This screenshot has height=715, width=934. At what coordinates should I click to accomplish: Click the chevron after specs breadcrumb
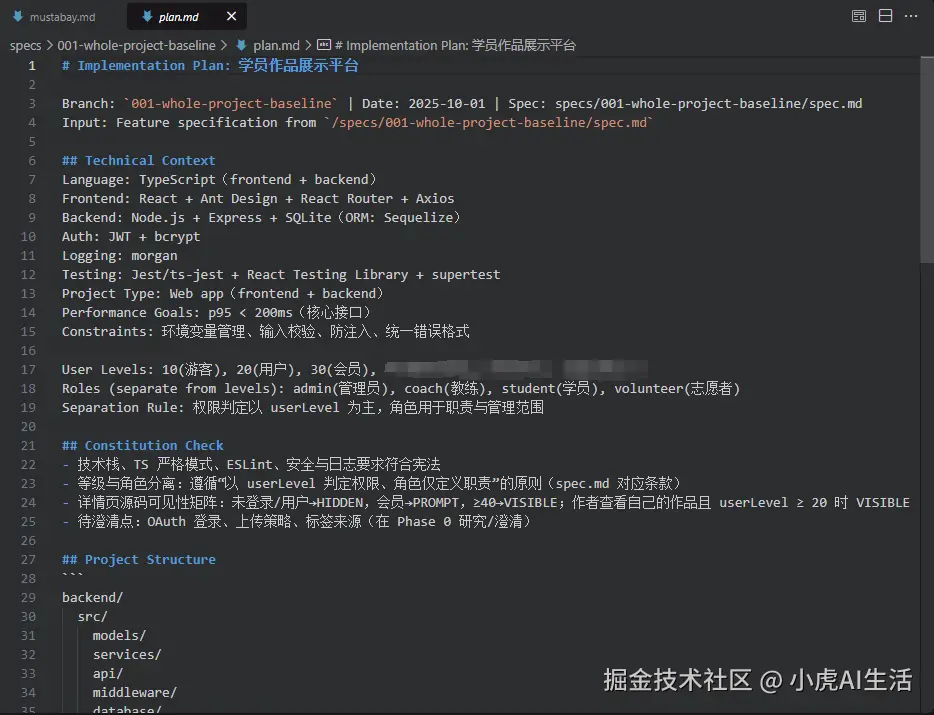point(49,45)
